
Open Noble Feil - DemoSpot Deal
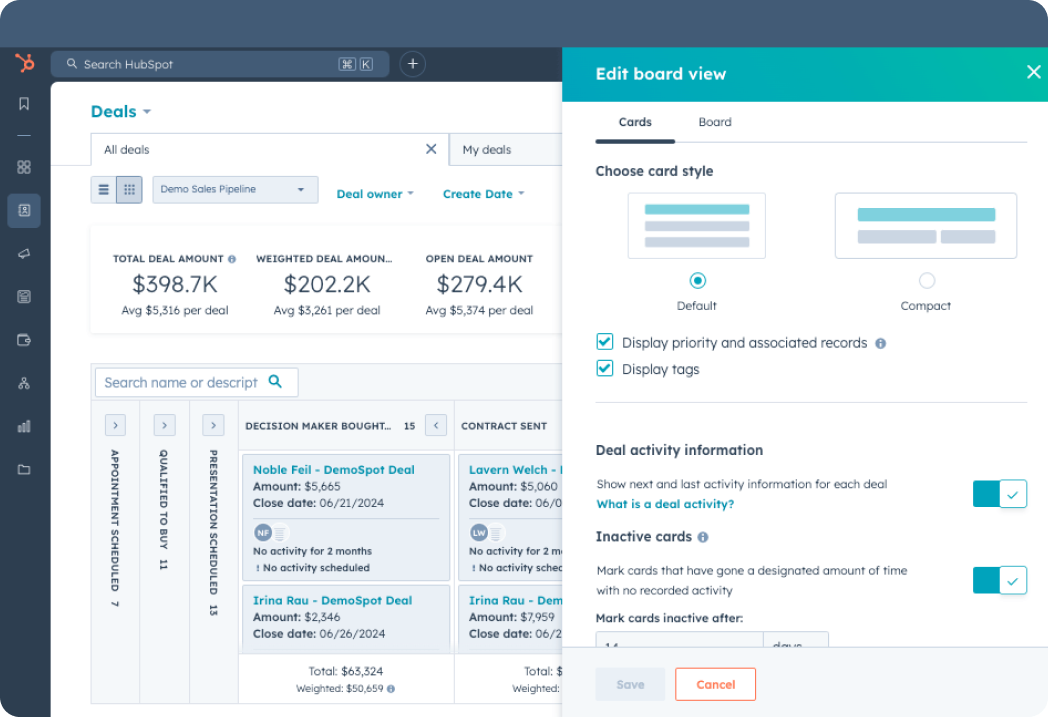334,470
